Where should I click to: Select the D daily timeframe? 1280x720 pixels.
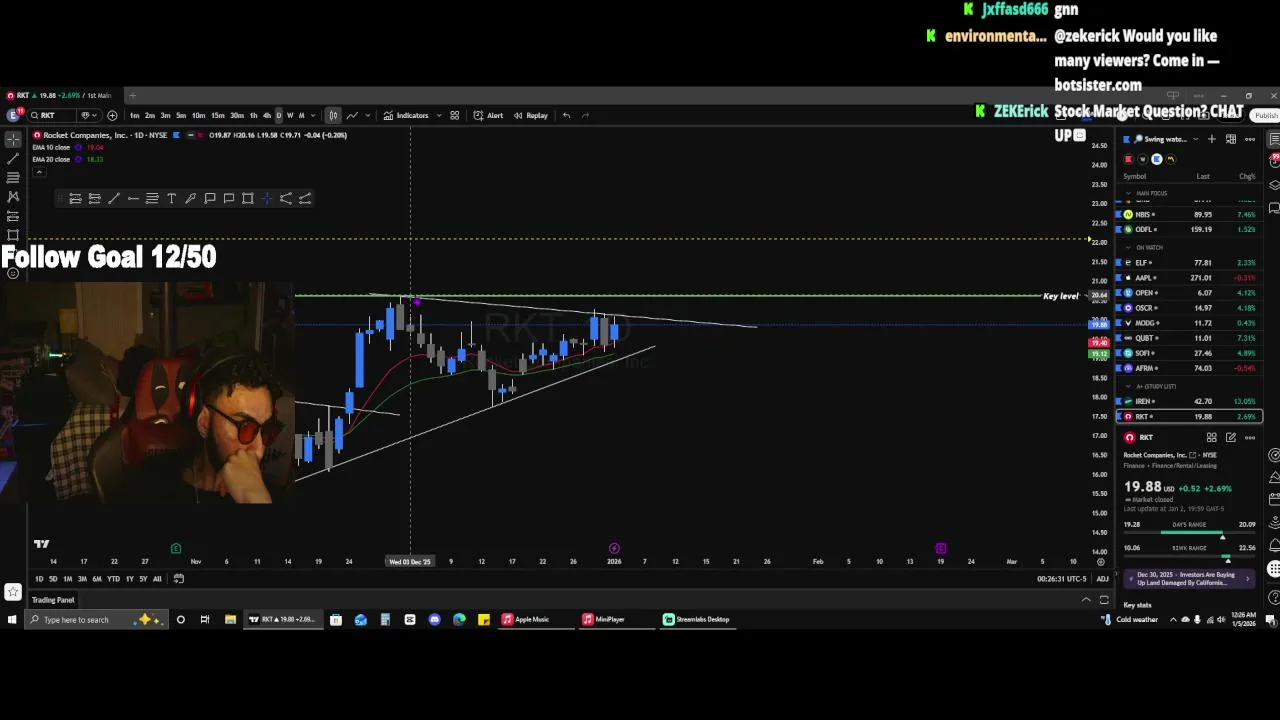click(278, 115)
